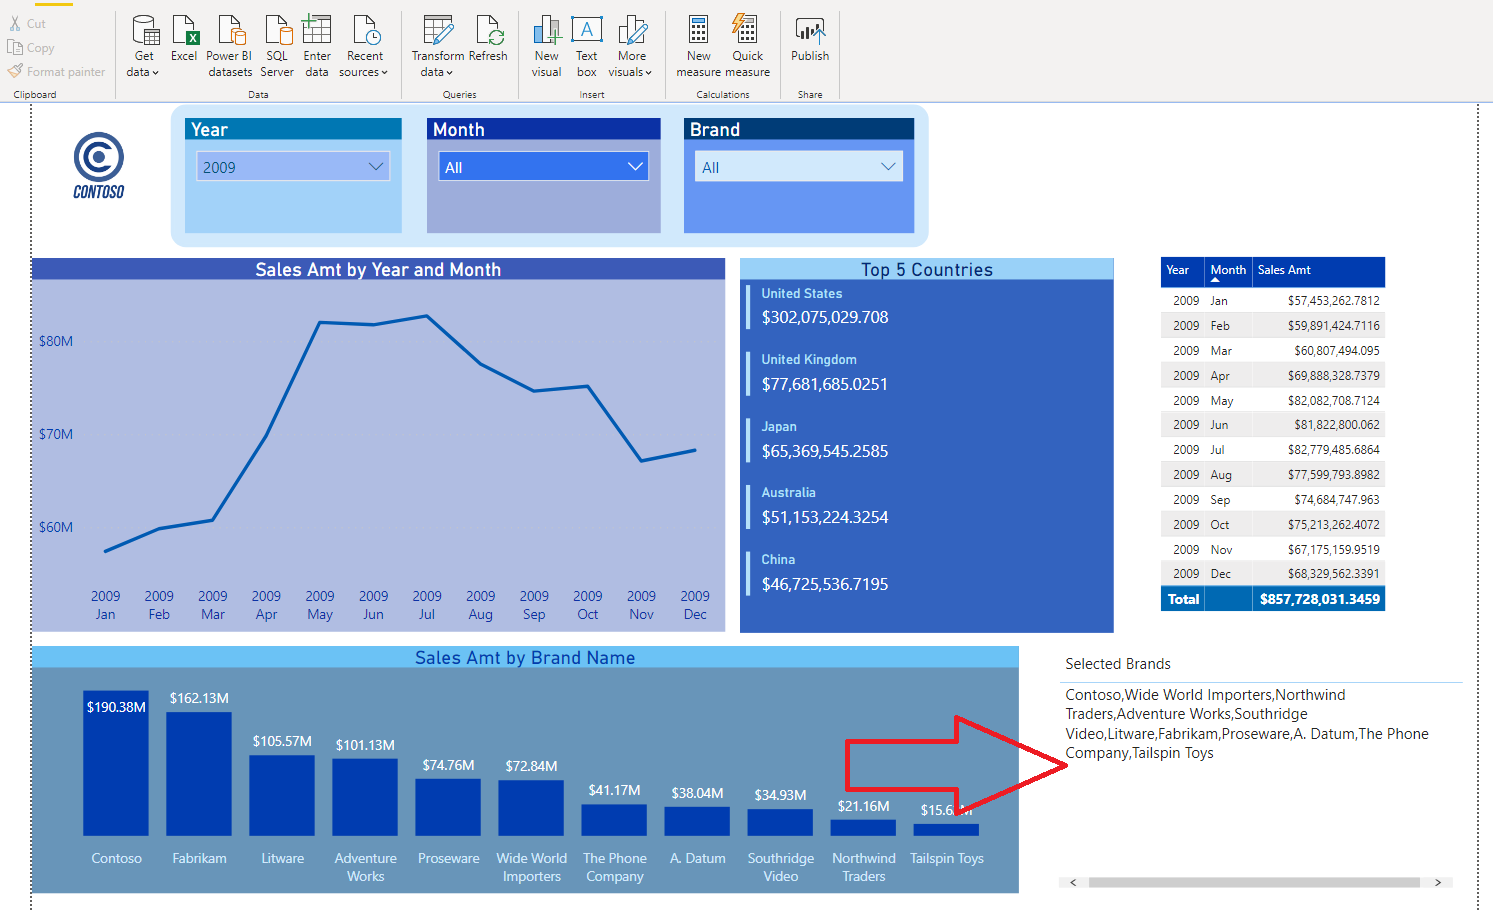Open the Get data menu
The image size is (1493, 911).
pyautogui.click(x=143, y=44)
